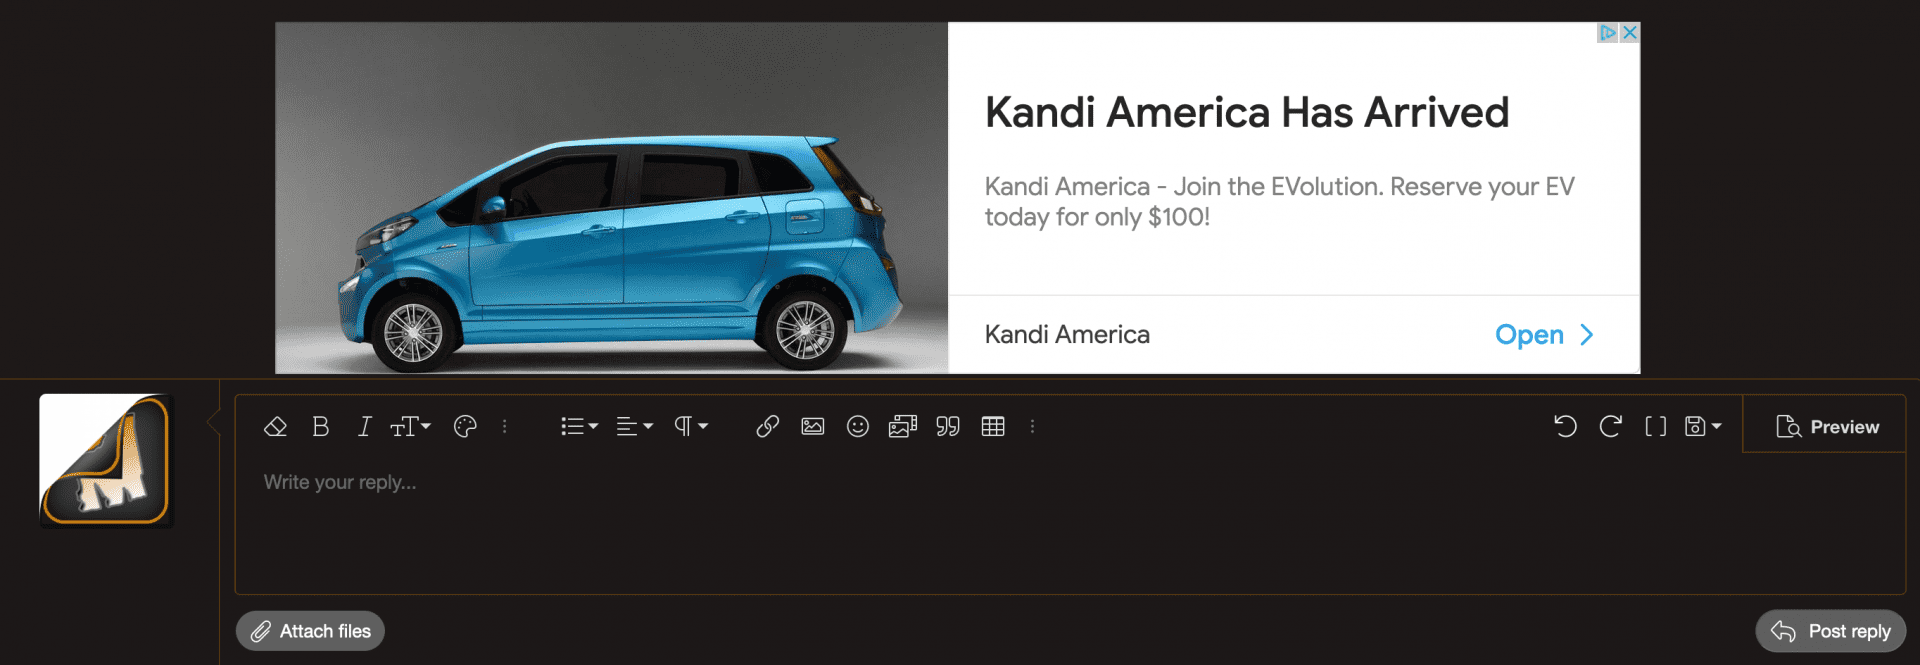Click the Post reply button
1920x665 pixels.
coord(1831,631)
